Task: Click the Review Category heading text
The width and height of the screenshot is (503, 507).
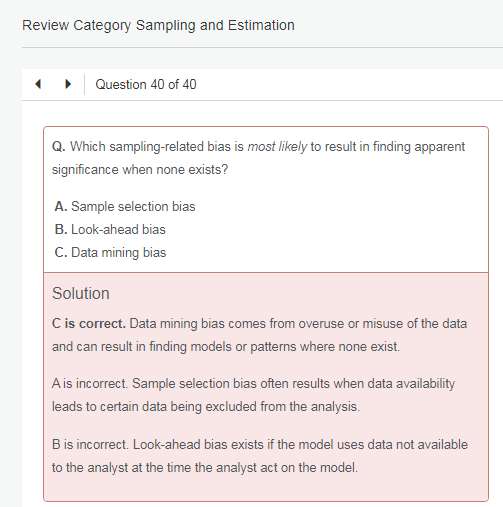Action: tap(76, 26)
